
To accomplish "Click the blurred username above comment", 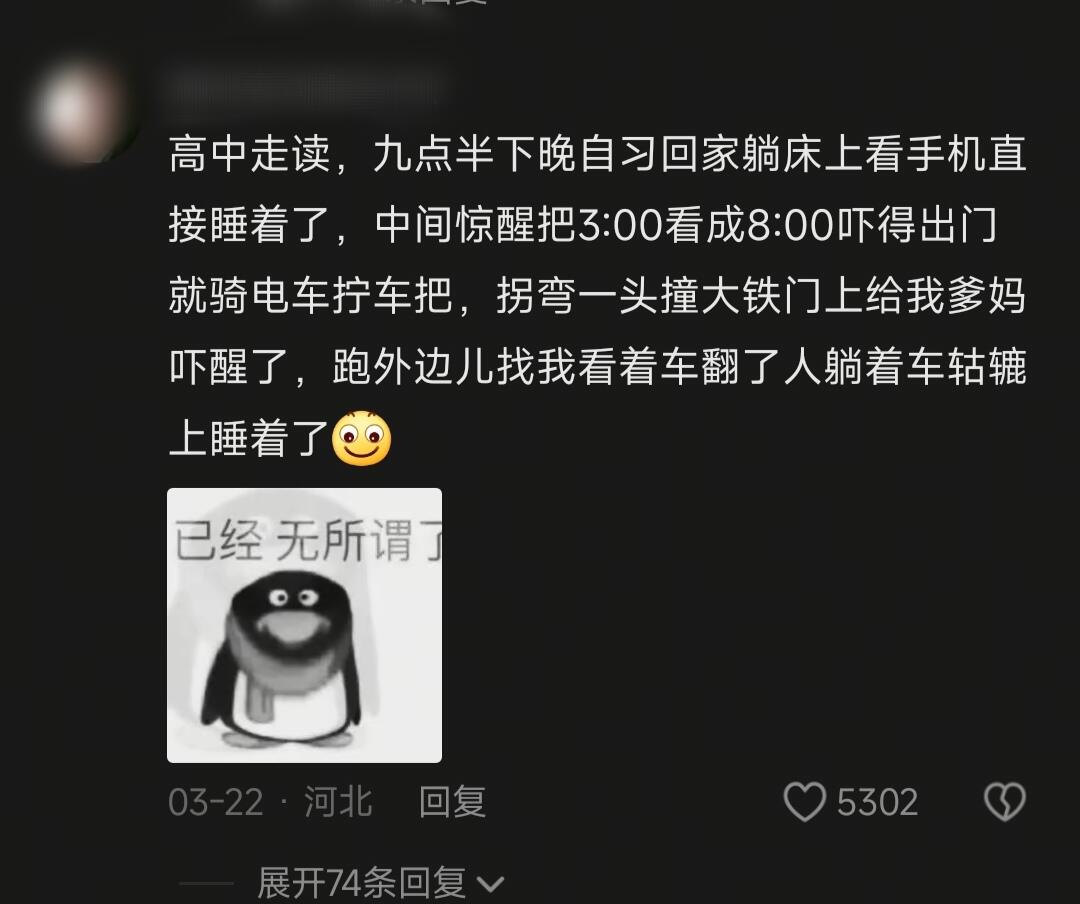I will click(x=307, y=86).
